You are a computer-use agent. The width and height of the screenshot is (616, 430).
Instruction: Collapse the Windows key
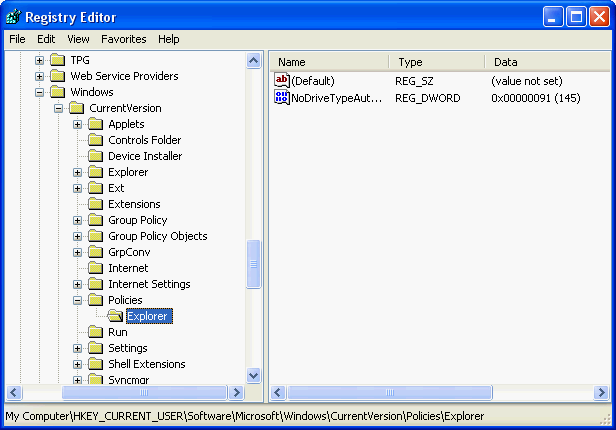39,92
